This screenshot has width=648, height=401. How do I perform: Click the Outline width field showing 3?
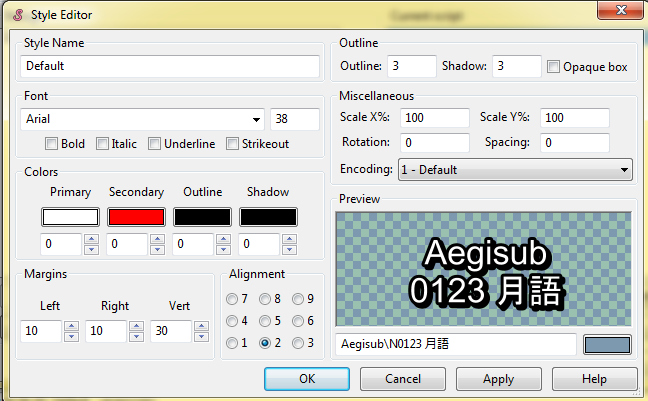click(x=412, y=66)
